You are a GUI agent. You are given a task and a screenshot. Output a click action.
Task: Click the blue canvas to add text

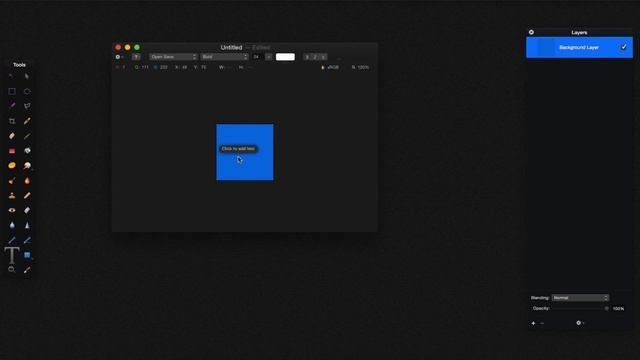click(245, 152)
